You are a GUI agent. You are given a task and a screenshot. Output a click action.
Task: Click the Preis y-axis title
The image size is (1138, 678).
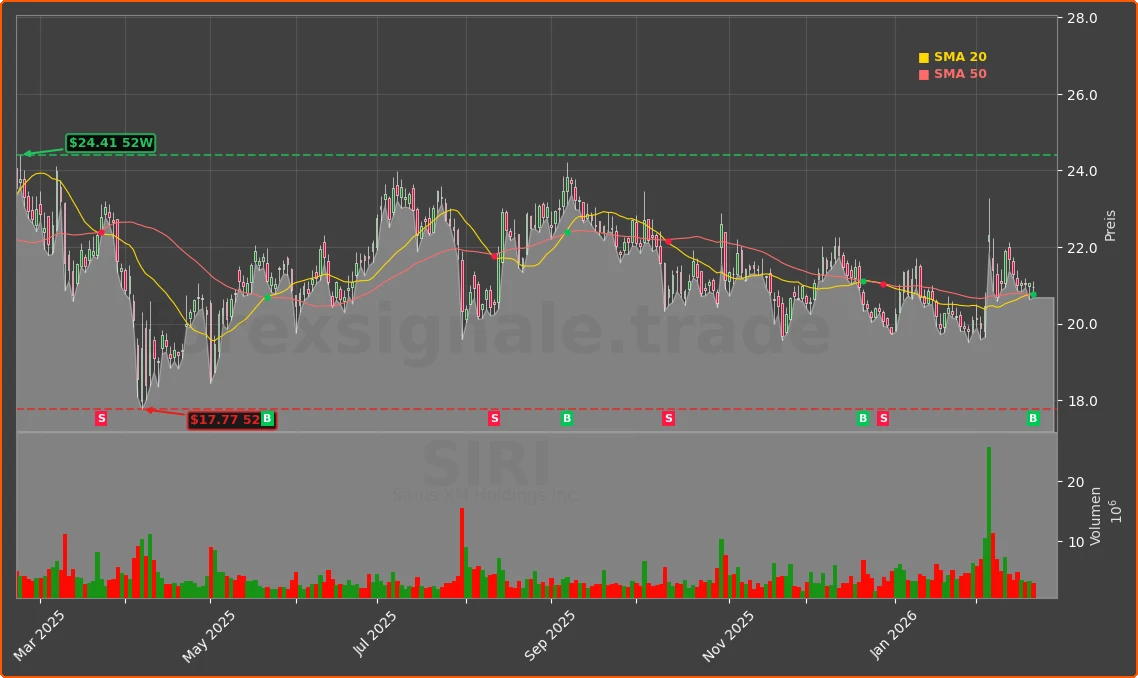click(1110, 225)
